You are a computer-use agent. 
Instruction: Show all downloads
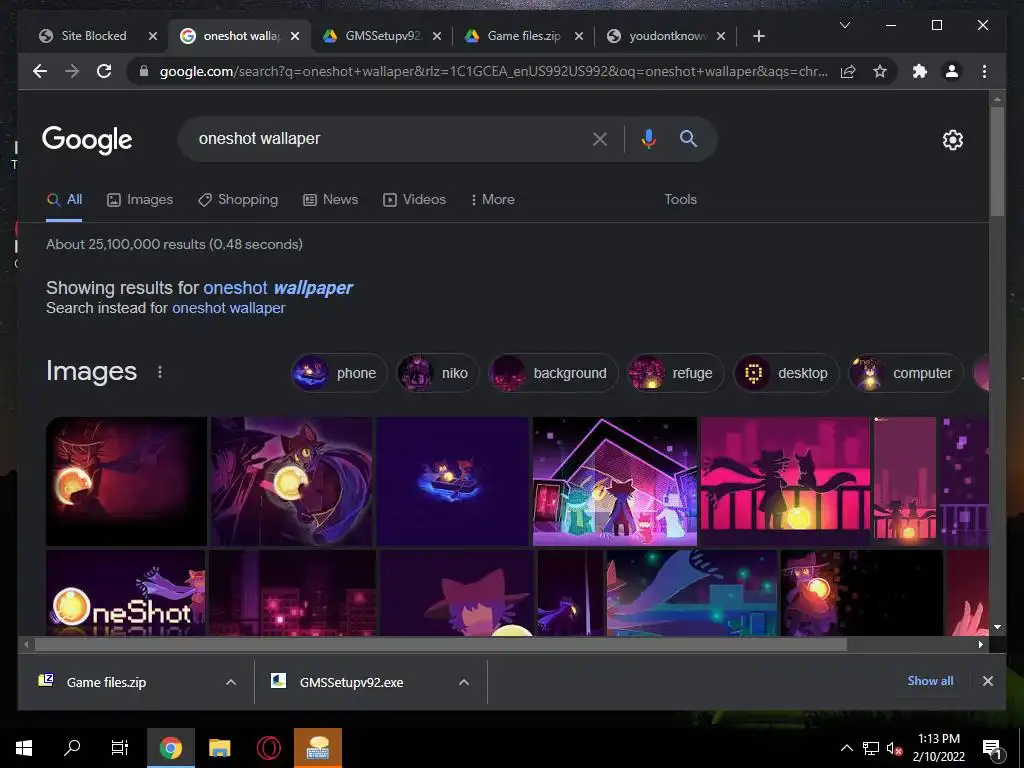[x=930, y=680]
